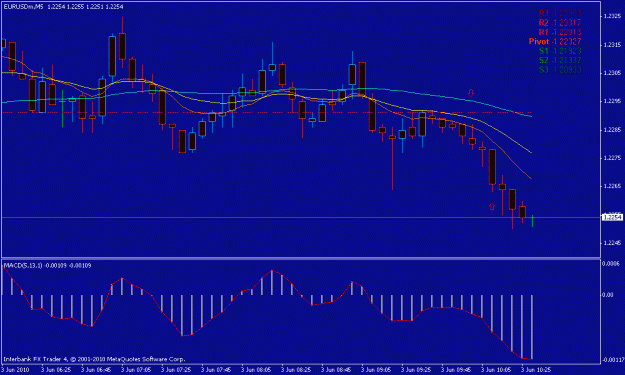Viewport: 625px width, 375px height.
Task: Click the S3 support level label
Action: [560, 70]
